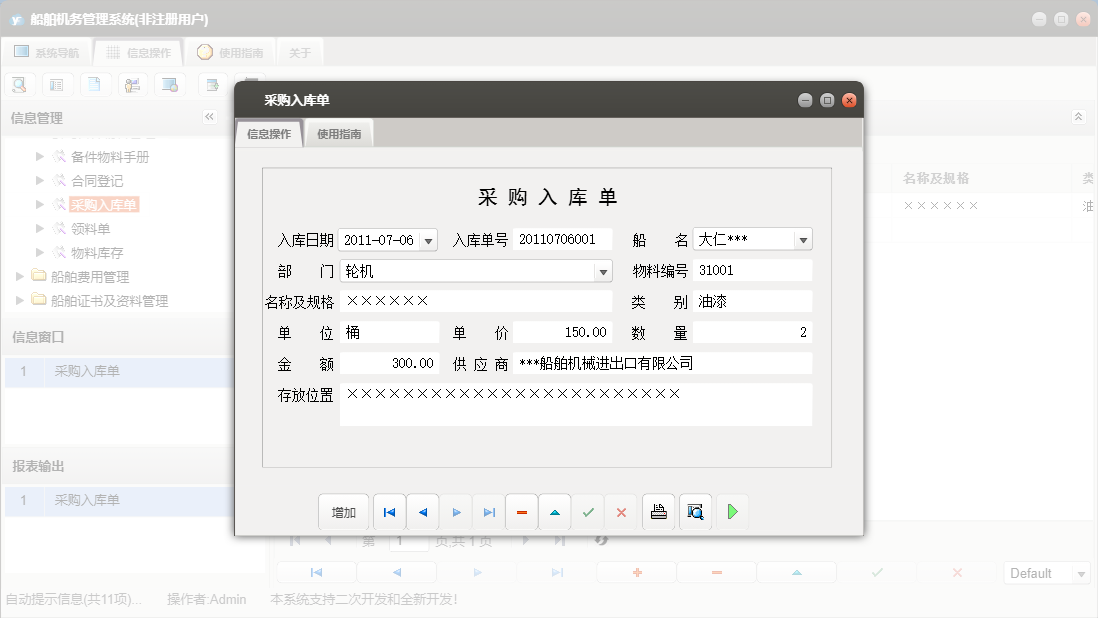Jump to the last record with the navigation arrow

488,511
